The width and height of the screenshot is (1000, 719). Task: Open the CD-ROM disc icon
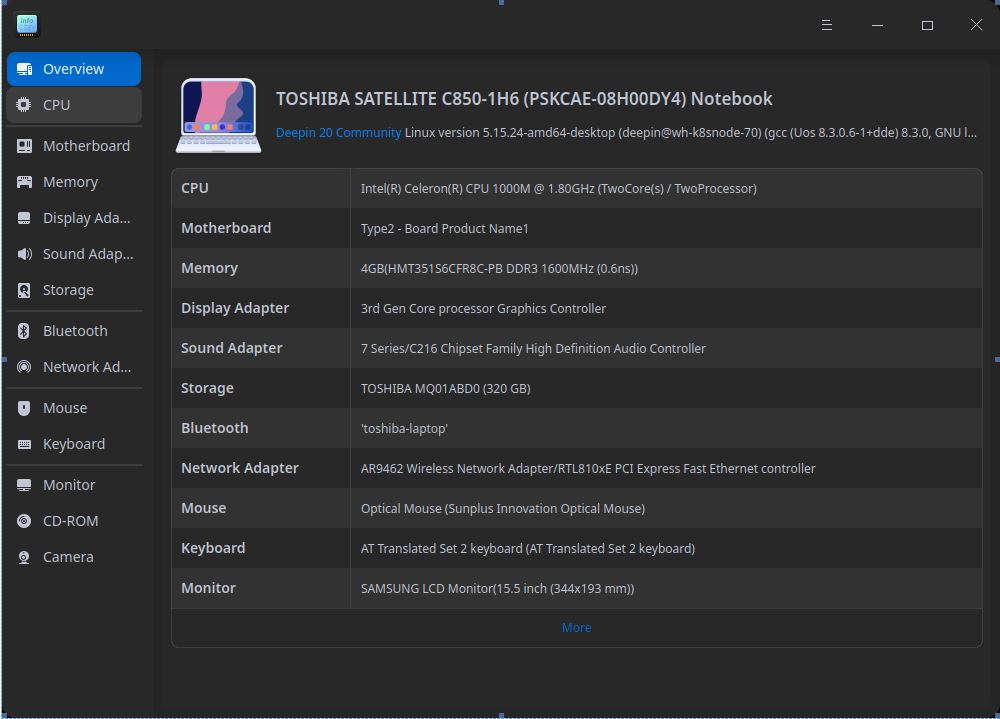click(24, 521)
